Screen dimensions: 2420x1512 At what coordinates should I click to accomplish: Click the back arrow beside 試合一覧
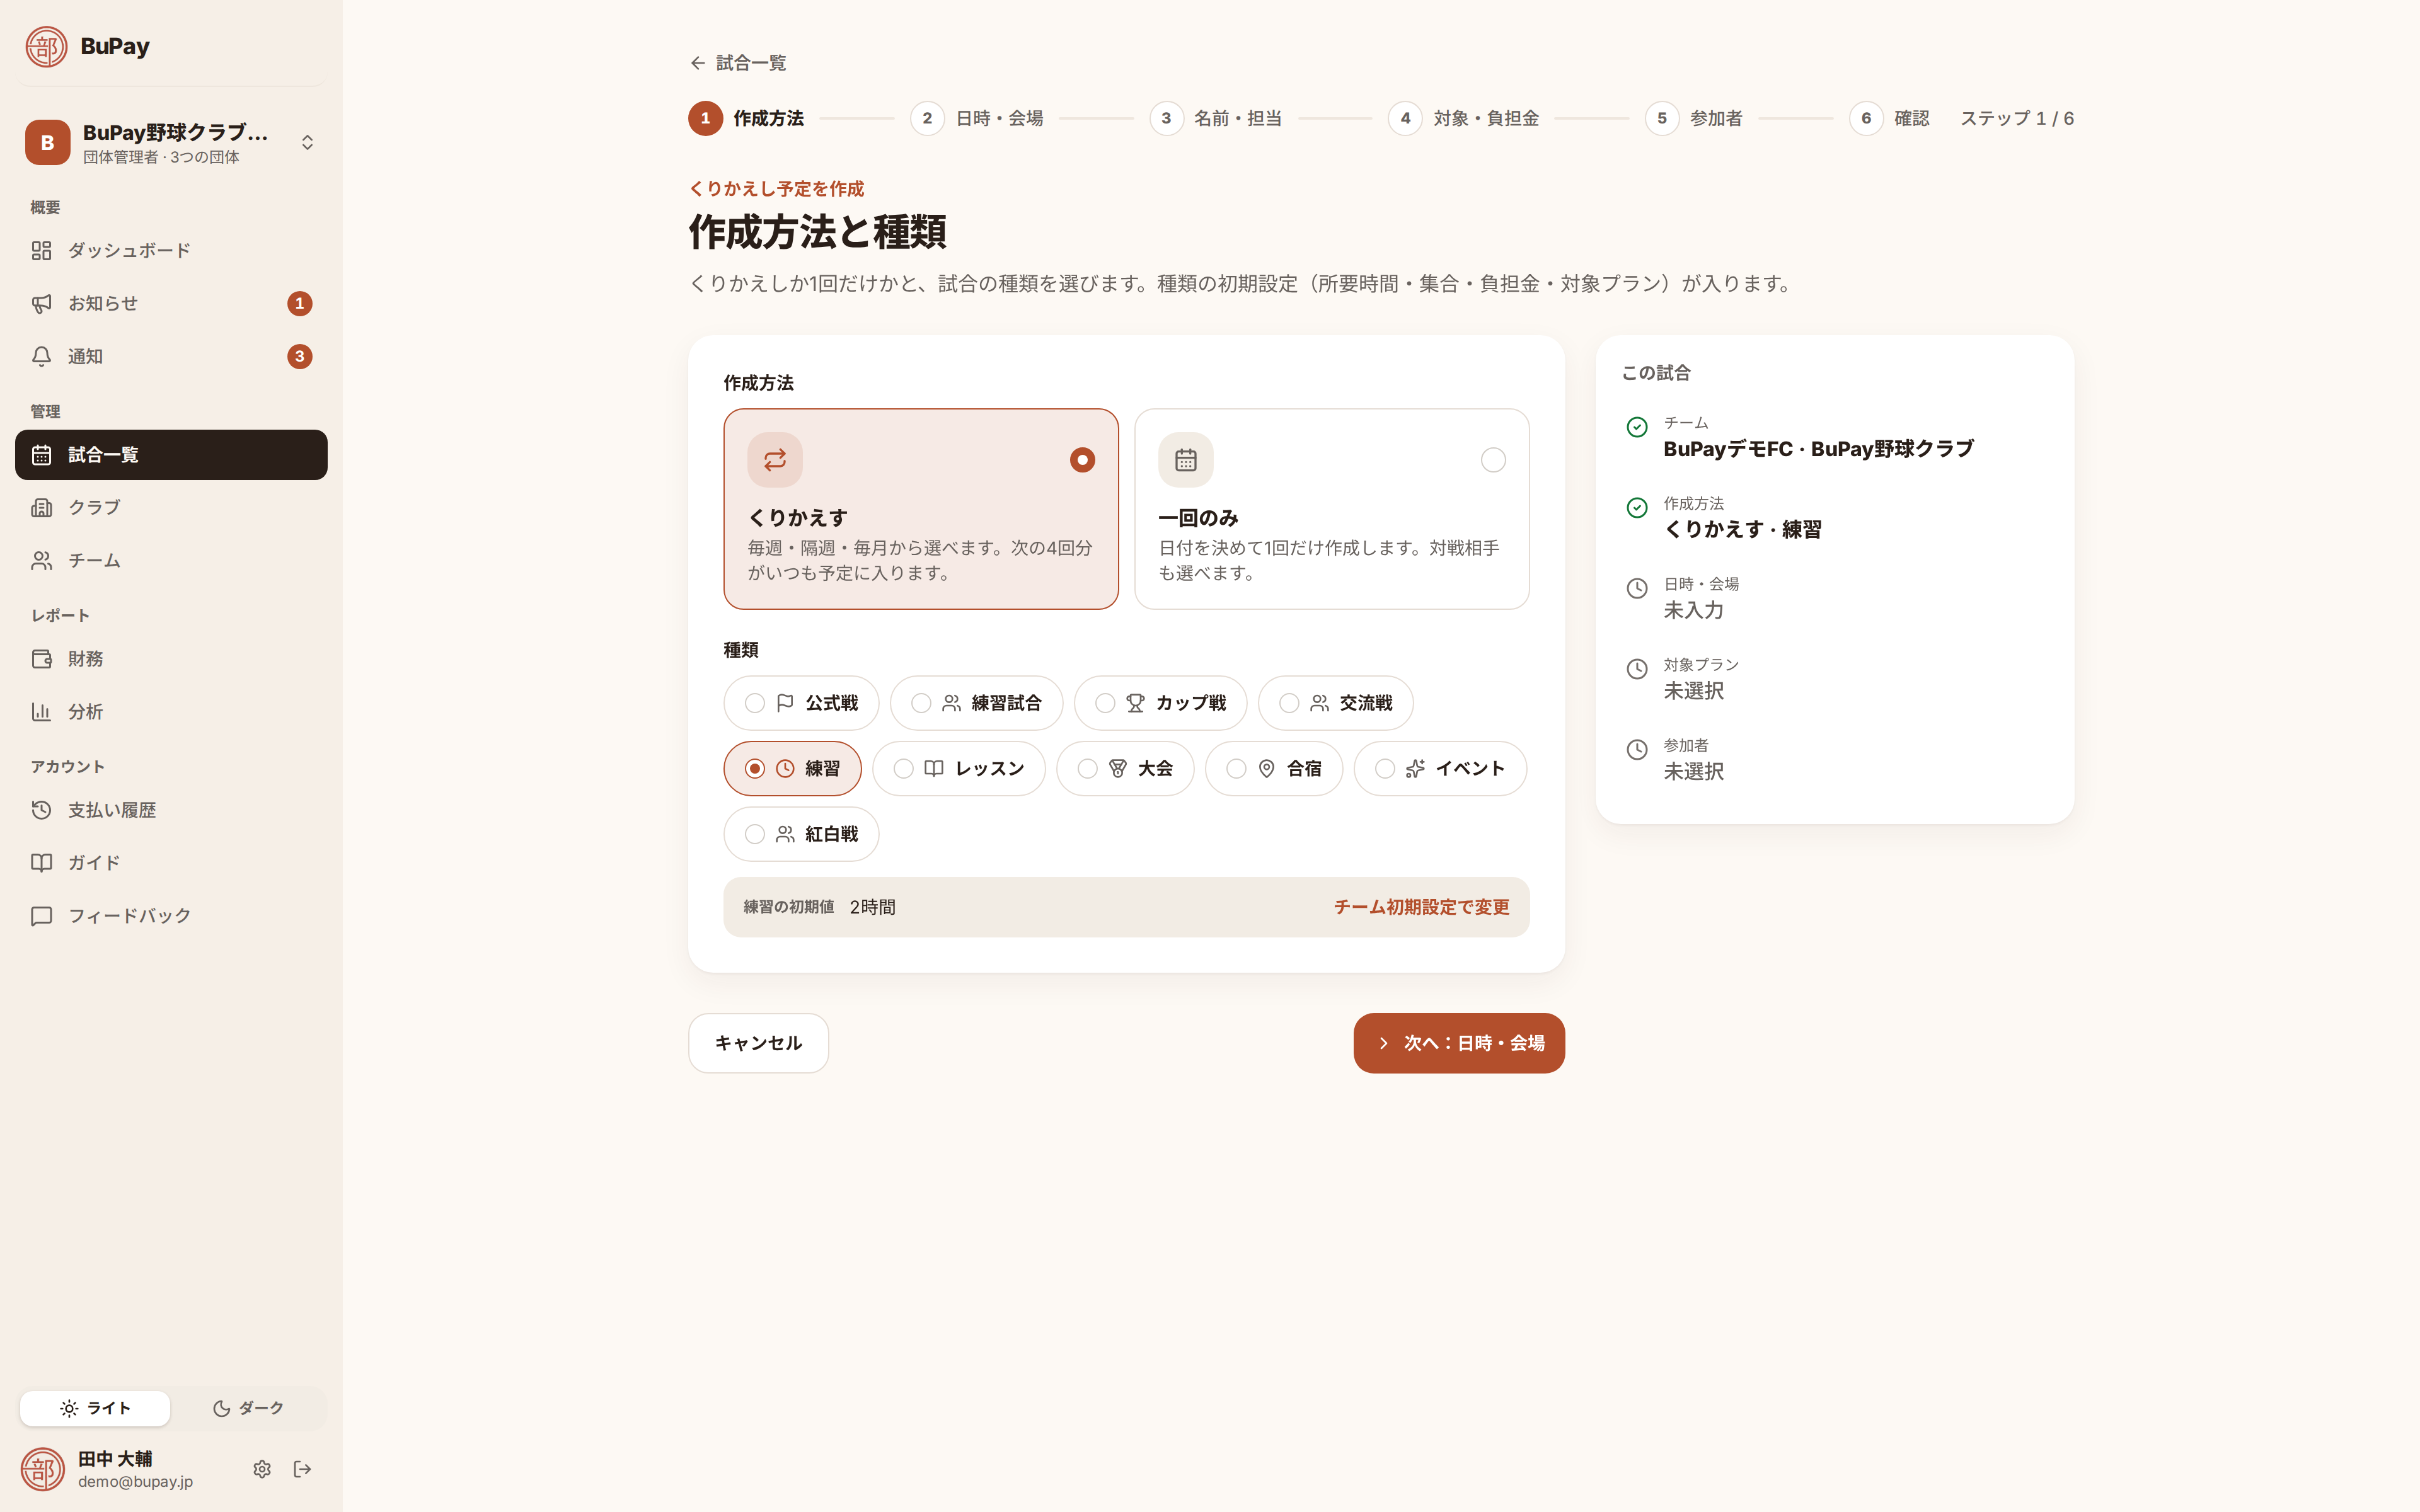point(698,63)
